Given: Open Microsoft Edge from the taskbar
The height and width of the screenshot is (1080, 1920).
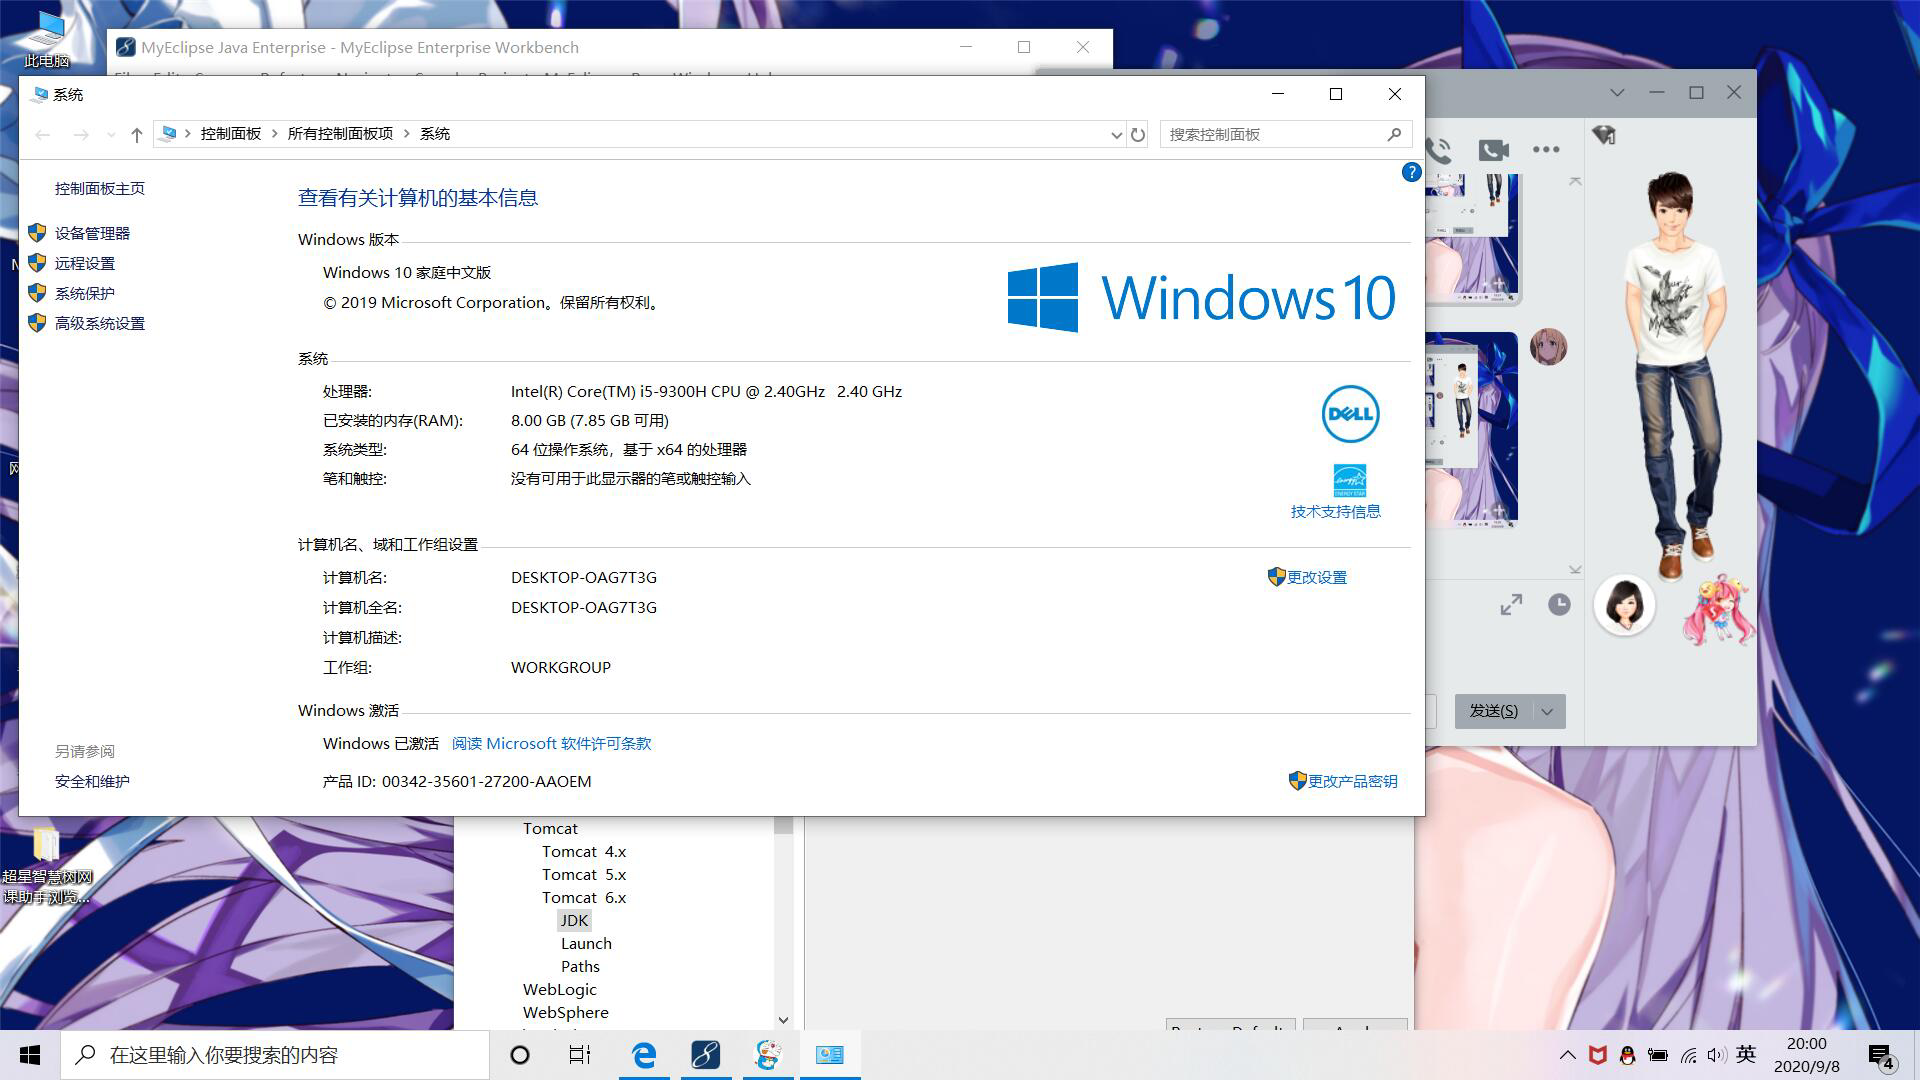Looking at the screenshot, I should (x=644, y=1055).
